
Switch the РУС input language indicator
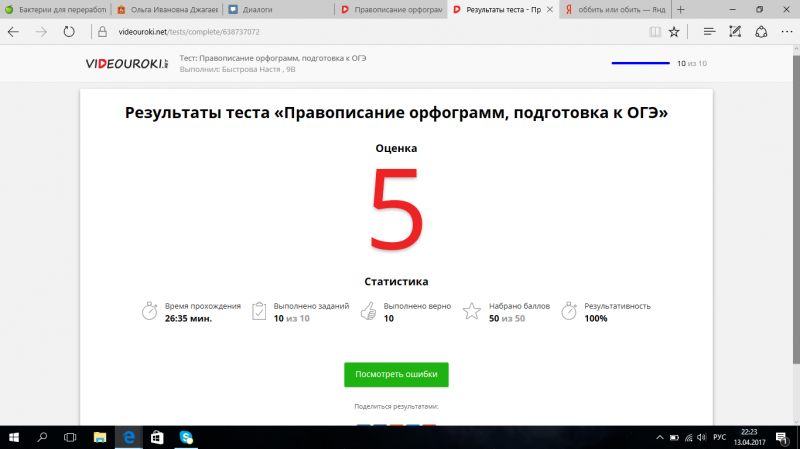point(718,437)
